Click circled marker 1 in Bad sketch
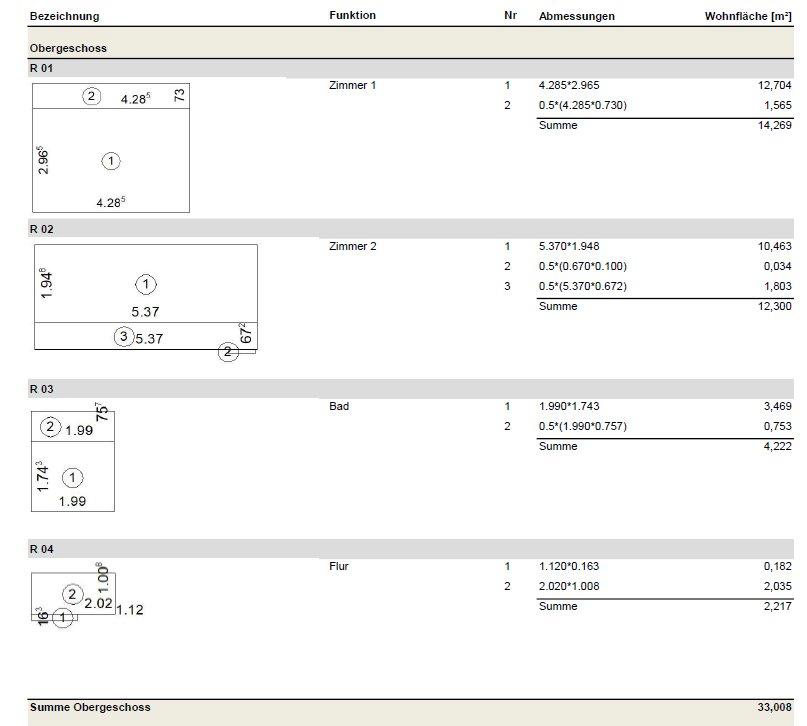Image resolution: width=807 pixels, height=726 pixels. point(73,478)
